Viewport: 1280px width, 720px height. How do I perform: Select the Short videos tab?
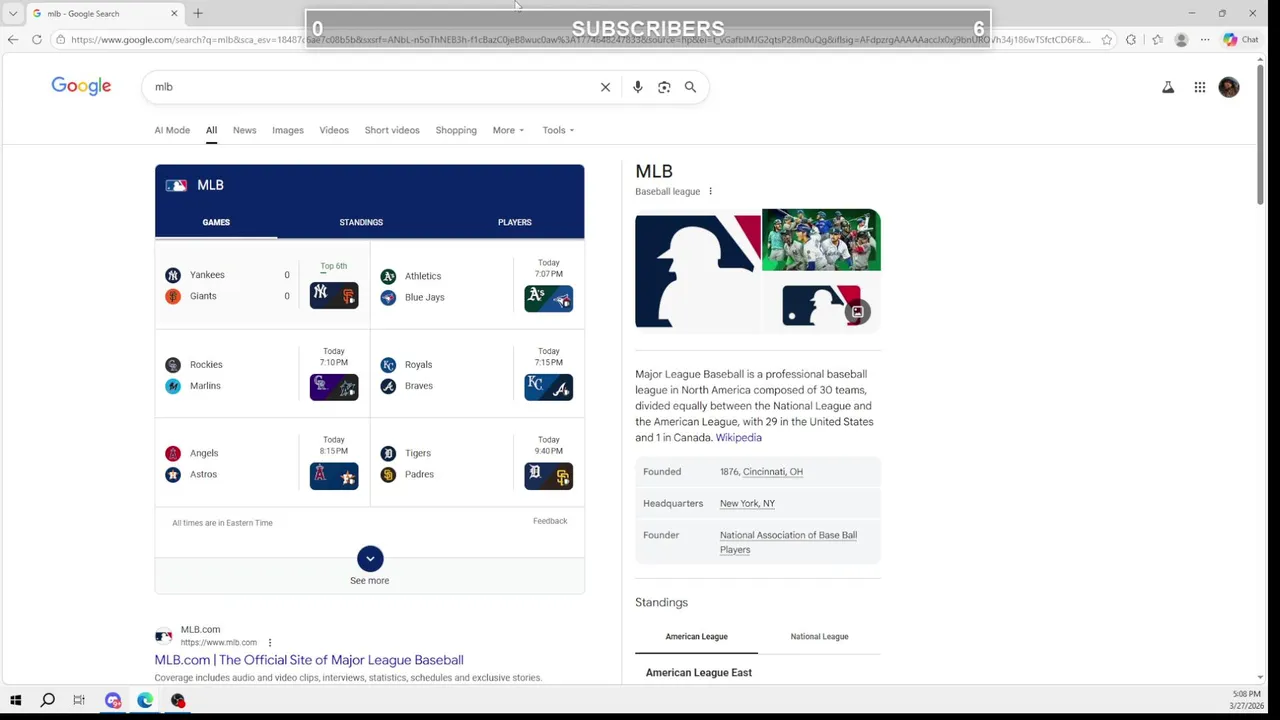pos(392,130)
